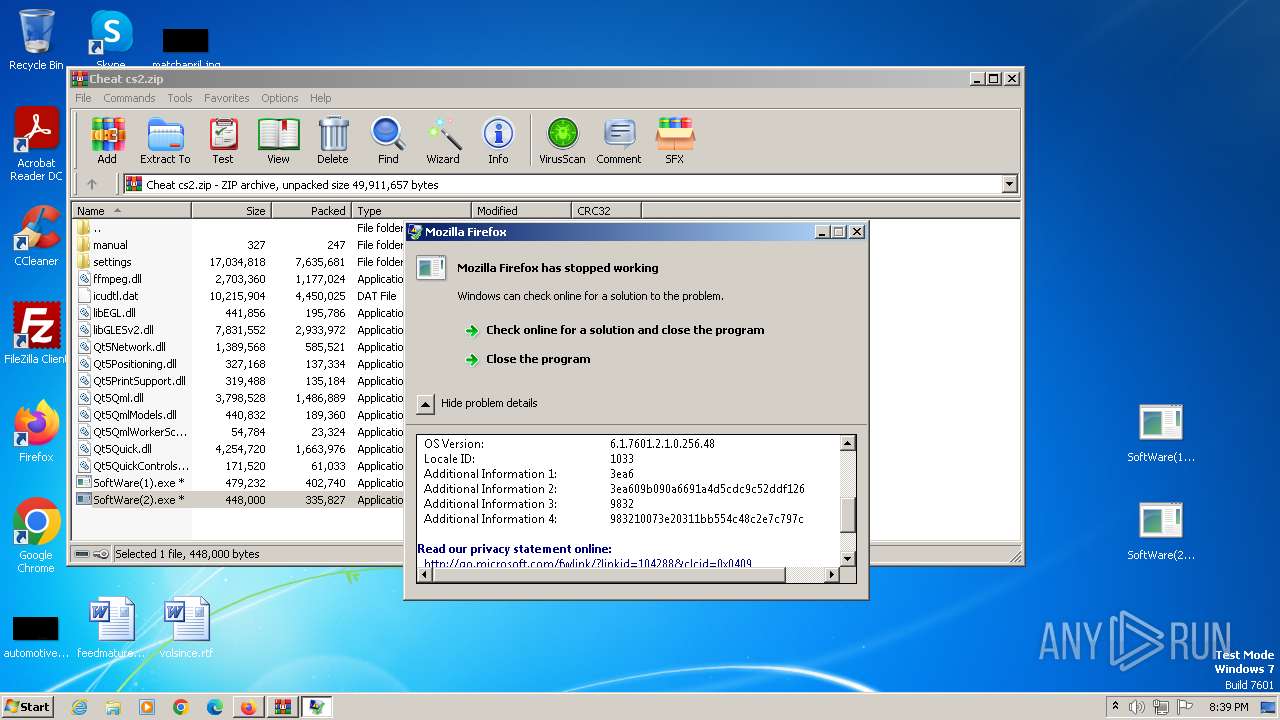The image size is (1280, 720).
Task: Select the parent folder '..' row
Action: click(238, 228)
